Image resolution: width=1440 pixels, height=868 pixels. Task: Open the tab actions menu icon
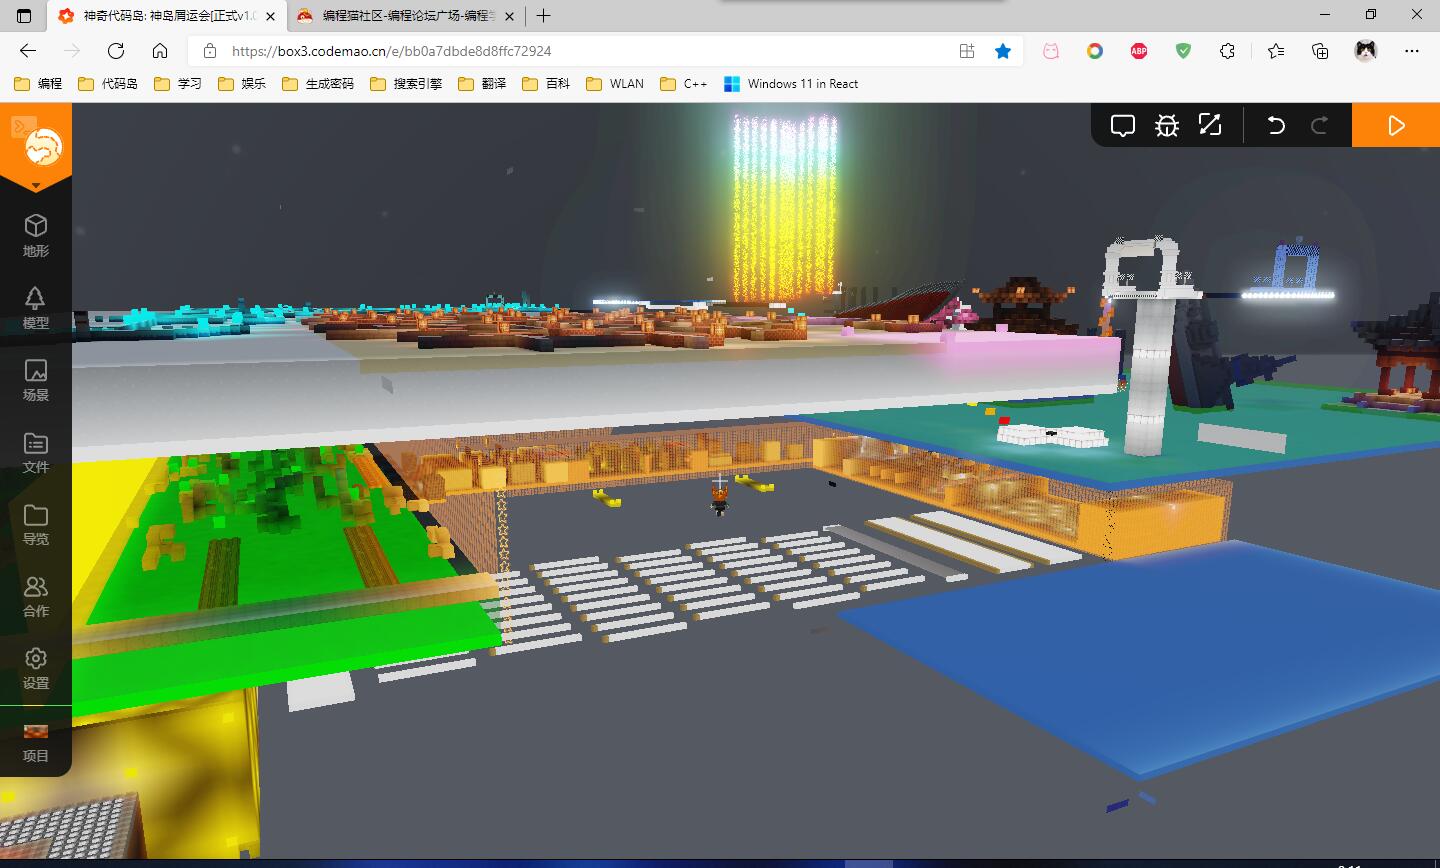(x=24, y=16)
